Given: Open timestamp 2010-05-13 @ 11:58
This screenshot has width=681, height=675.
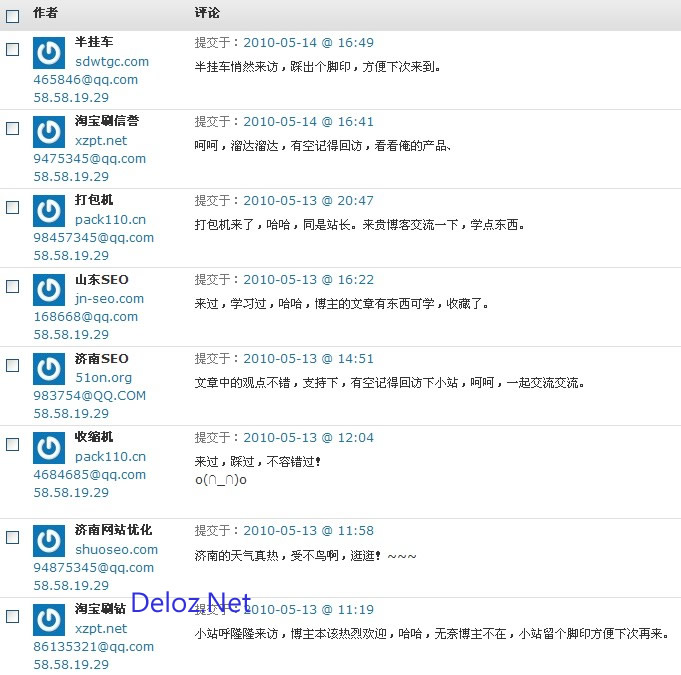Looking at the screenshot, I should [308, 531].
